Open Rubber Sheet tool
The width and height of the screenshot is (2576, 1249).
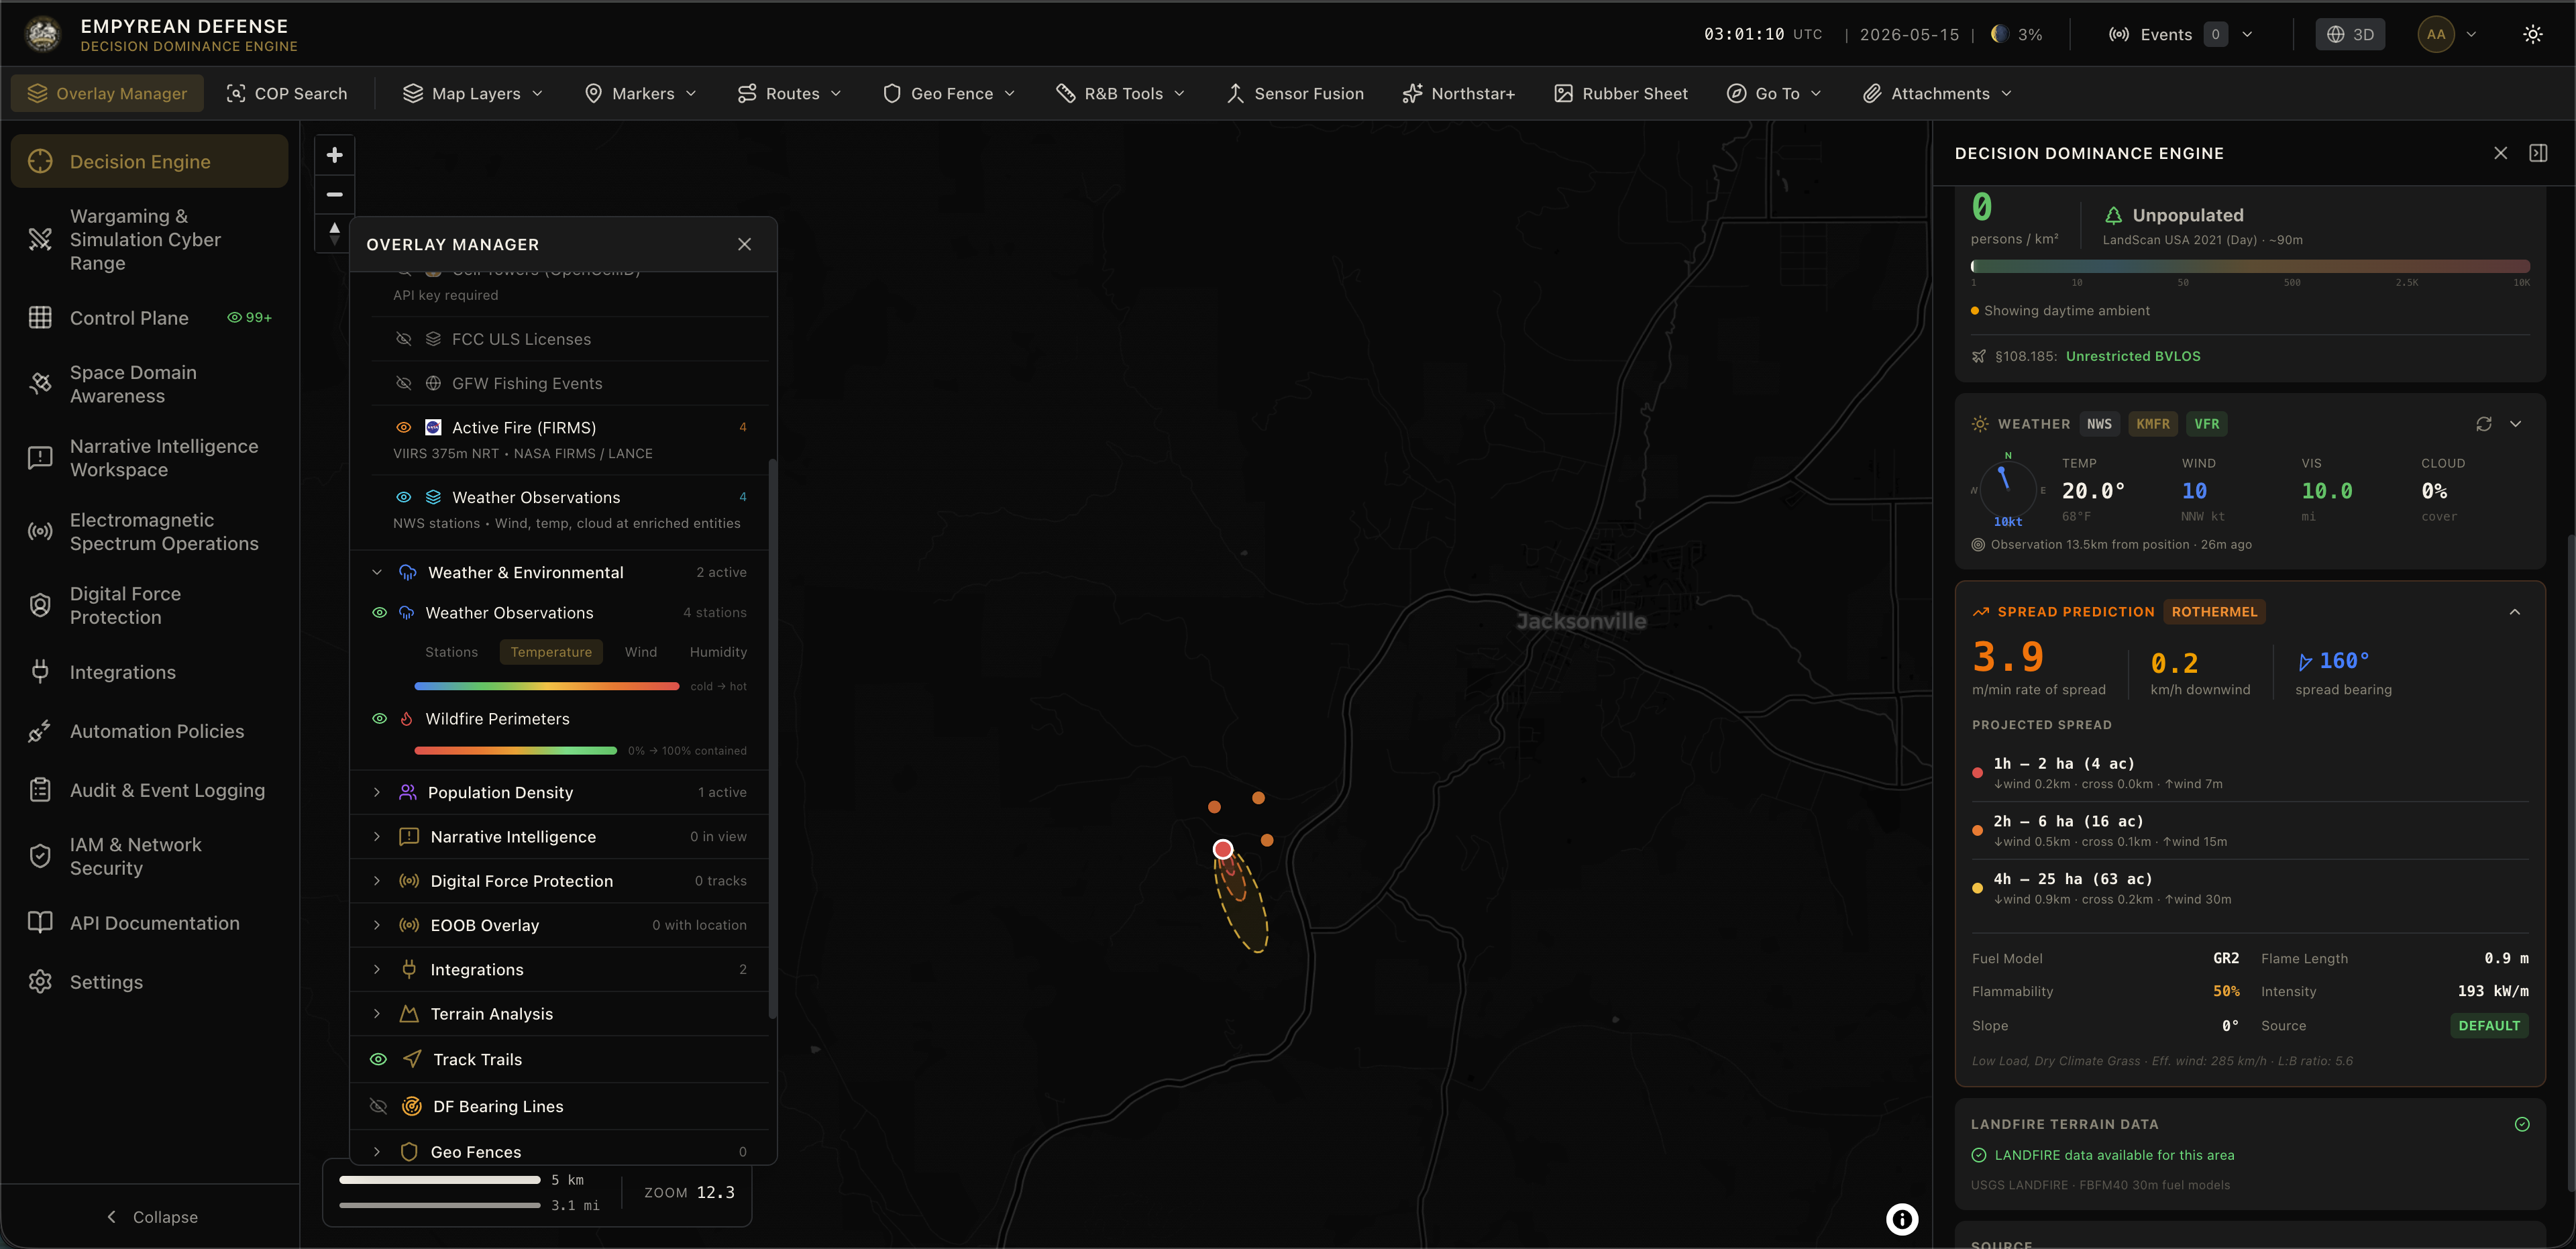point(1621,93)
